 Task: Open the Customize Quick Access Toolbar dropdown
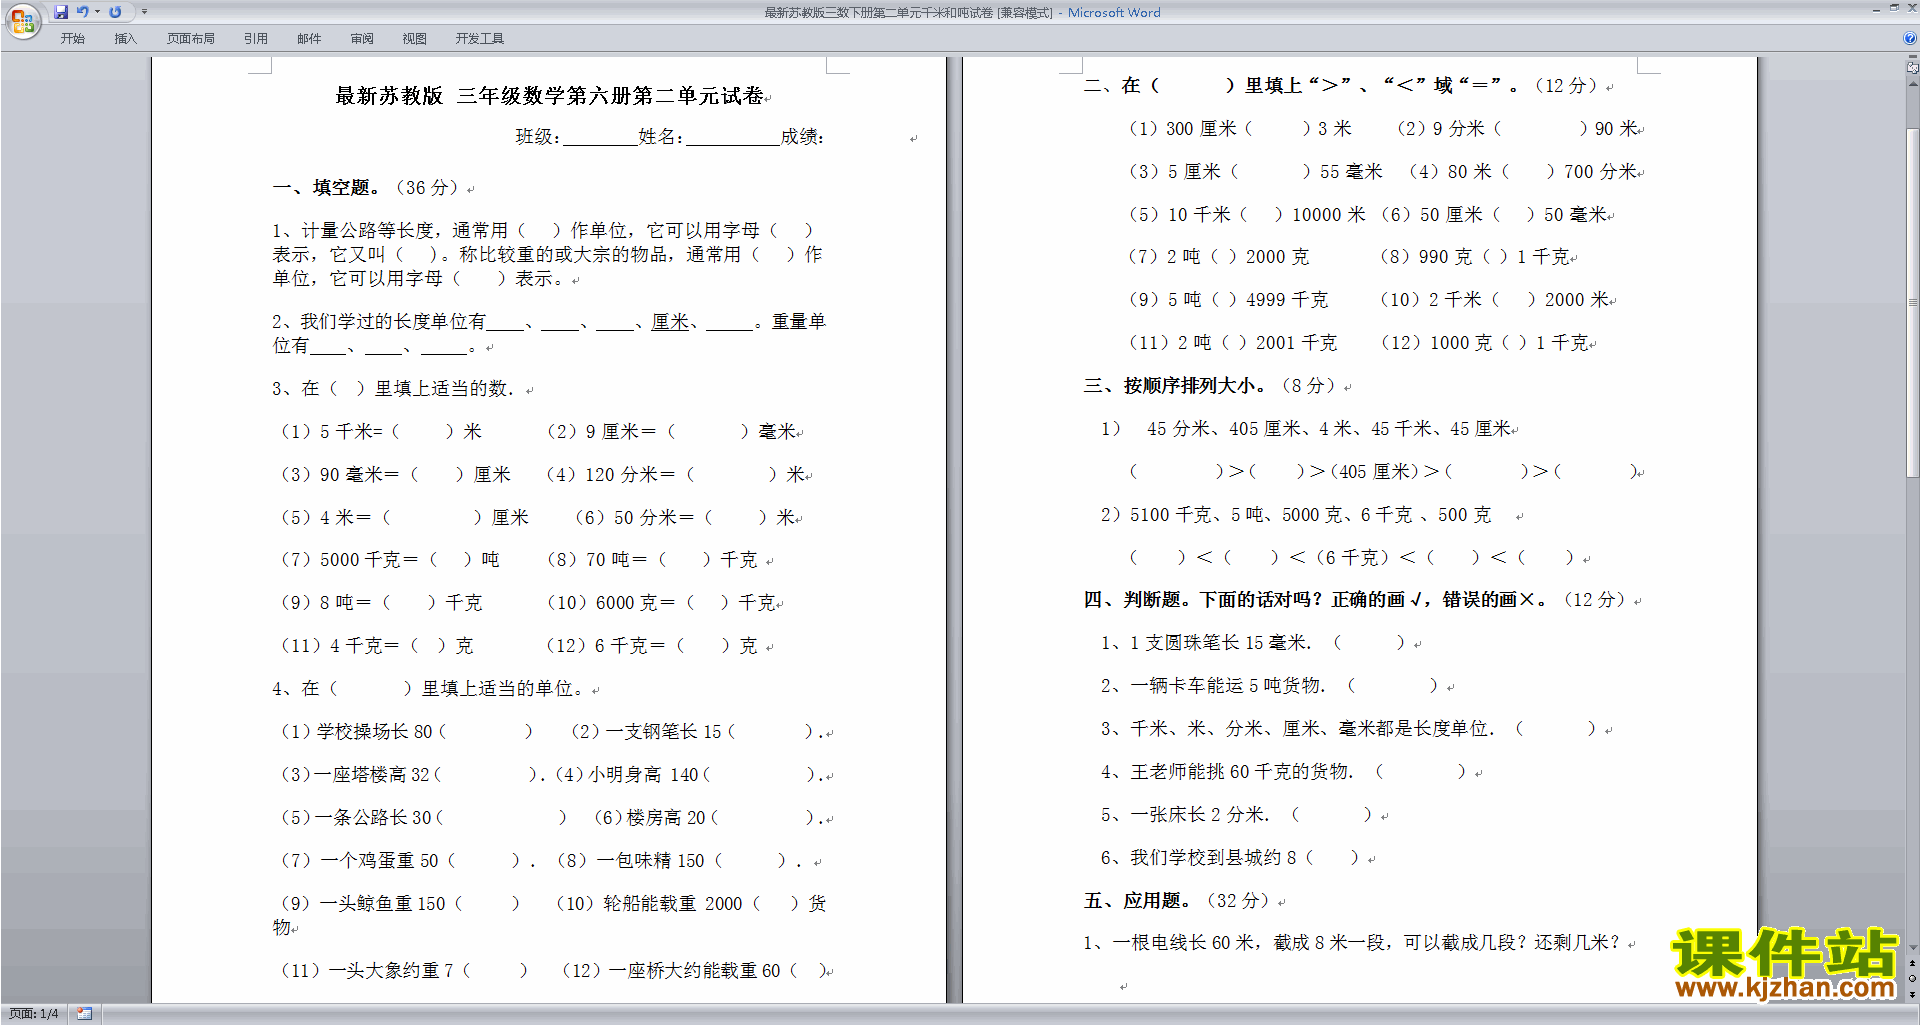coord(144,12)
